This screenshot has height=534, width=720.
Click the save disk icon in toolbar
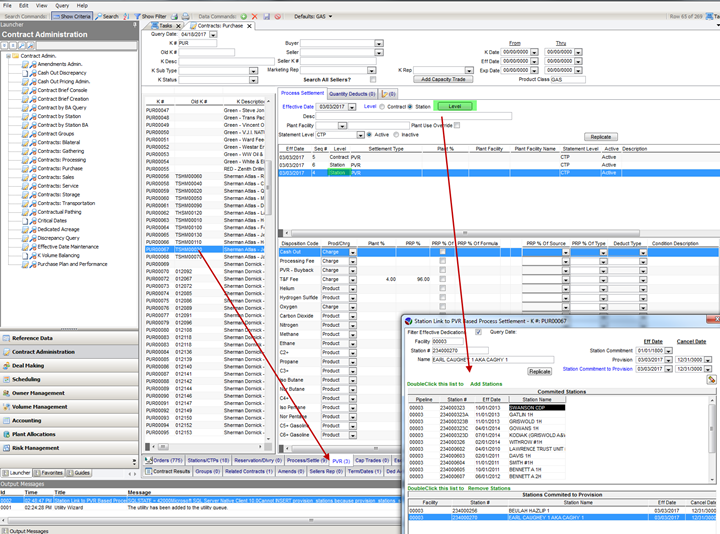tap(265, 17)
